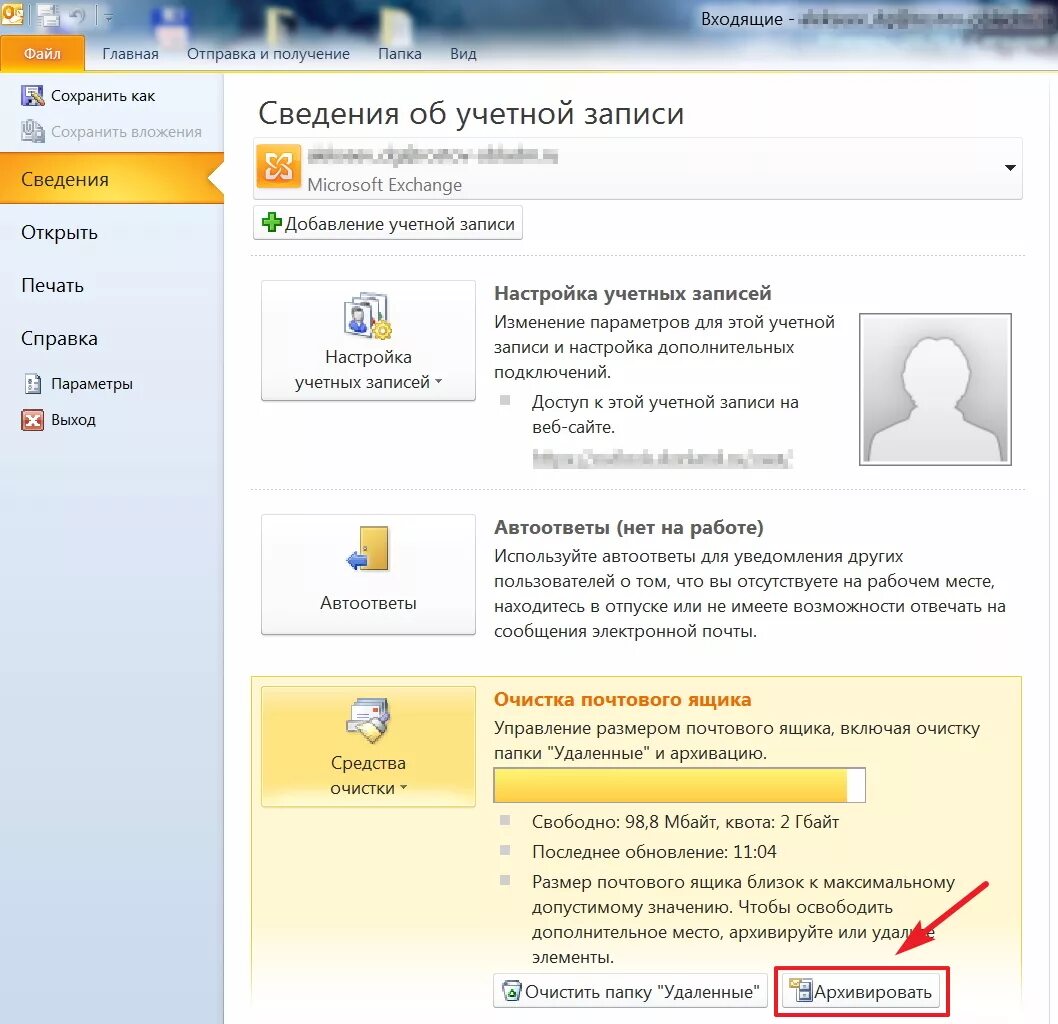Choose Выход in the sidebar
The height and width of the screenshot is (1024, 1058).
(74, 420)
